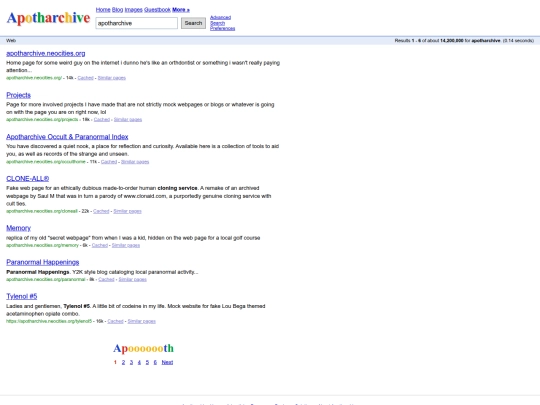Open the Blog navigation link
540x405 pixels.
[x=117, y=10]
